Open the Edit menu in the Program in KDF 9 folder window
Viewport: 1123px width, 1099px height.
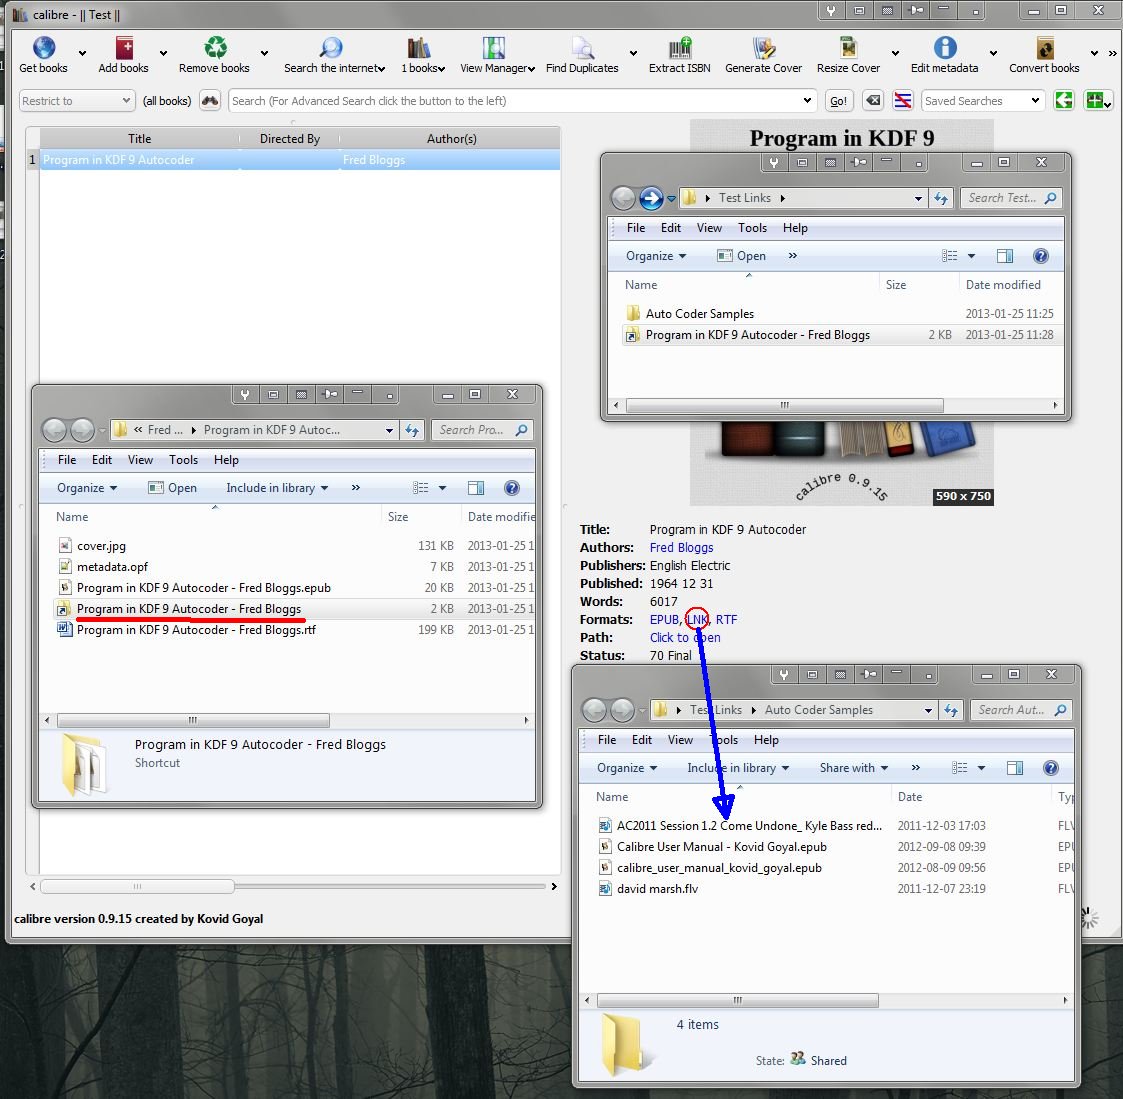pos(102,460)
